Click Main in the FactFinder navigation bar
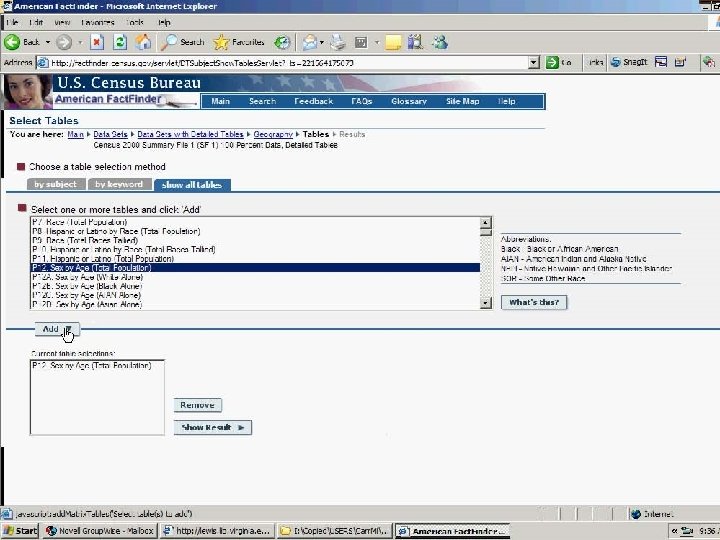The height and width of the screenshot is (540, 720). click(220, 101)
